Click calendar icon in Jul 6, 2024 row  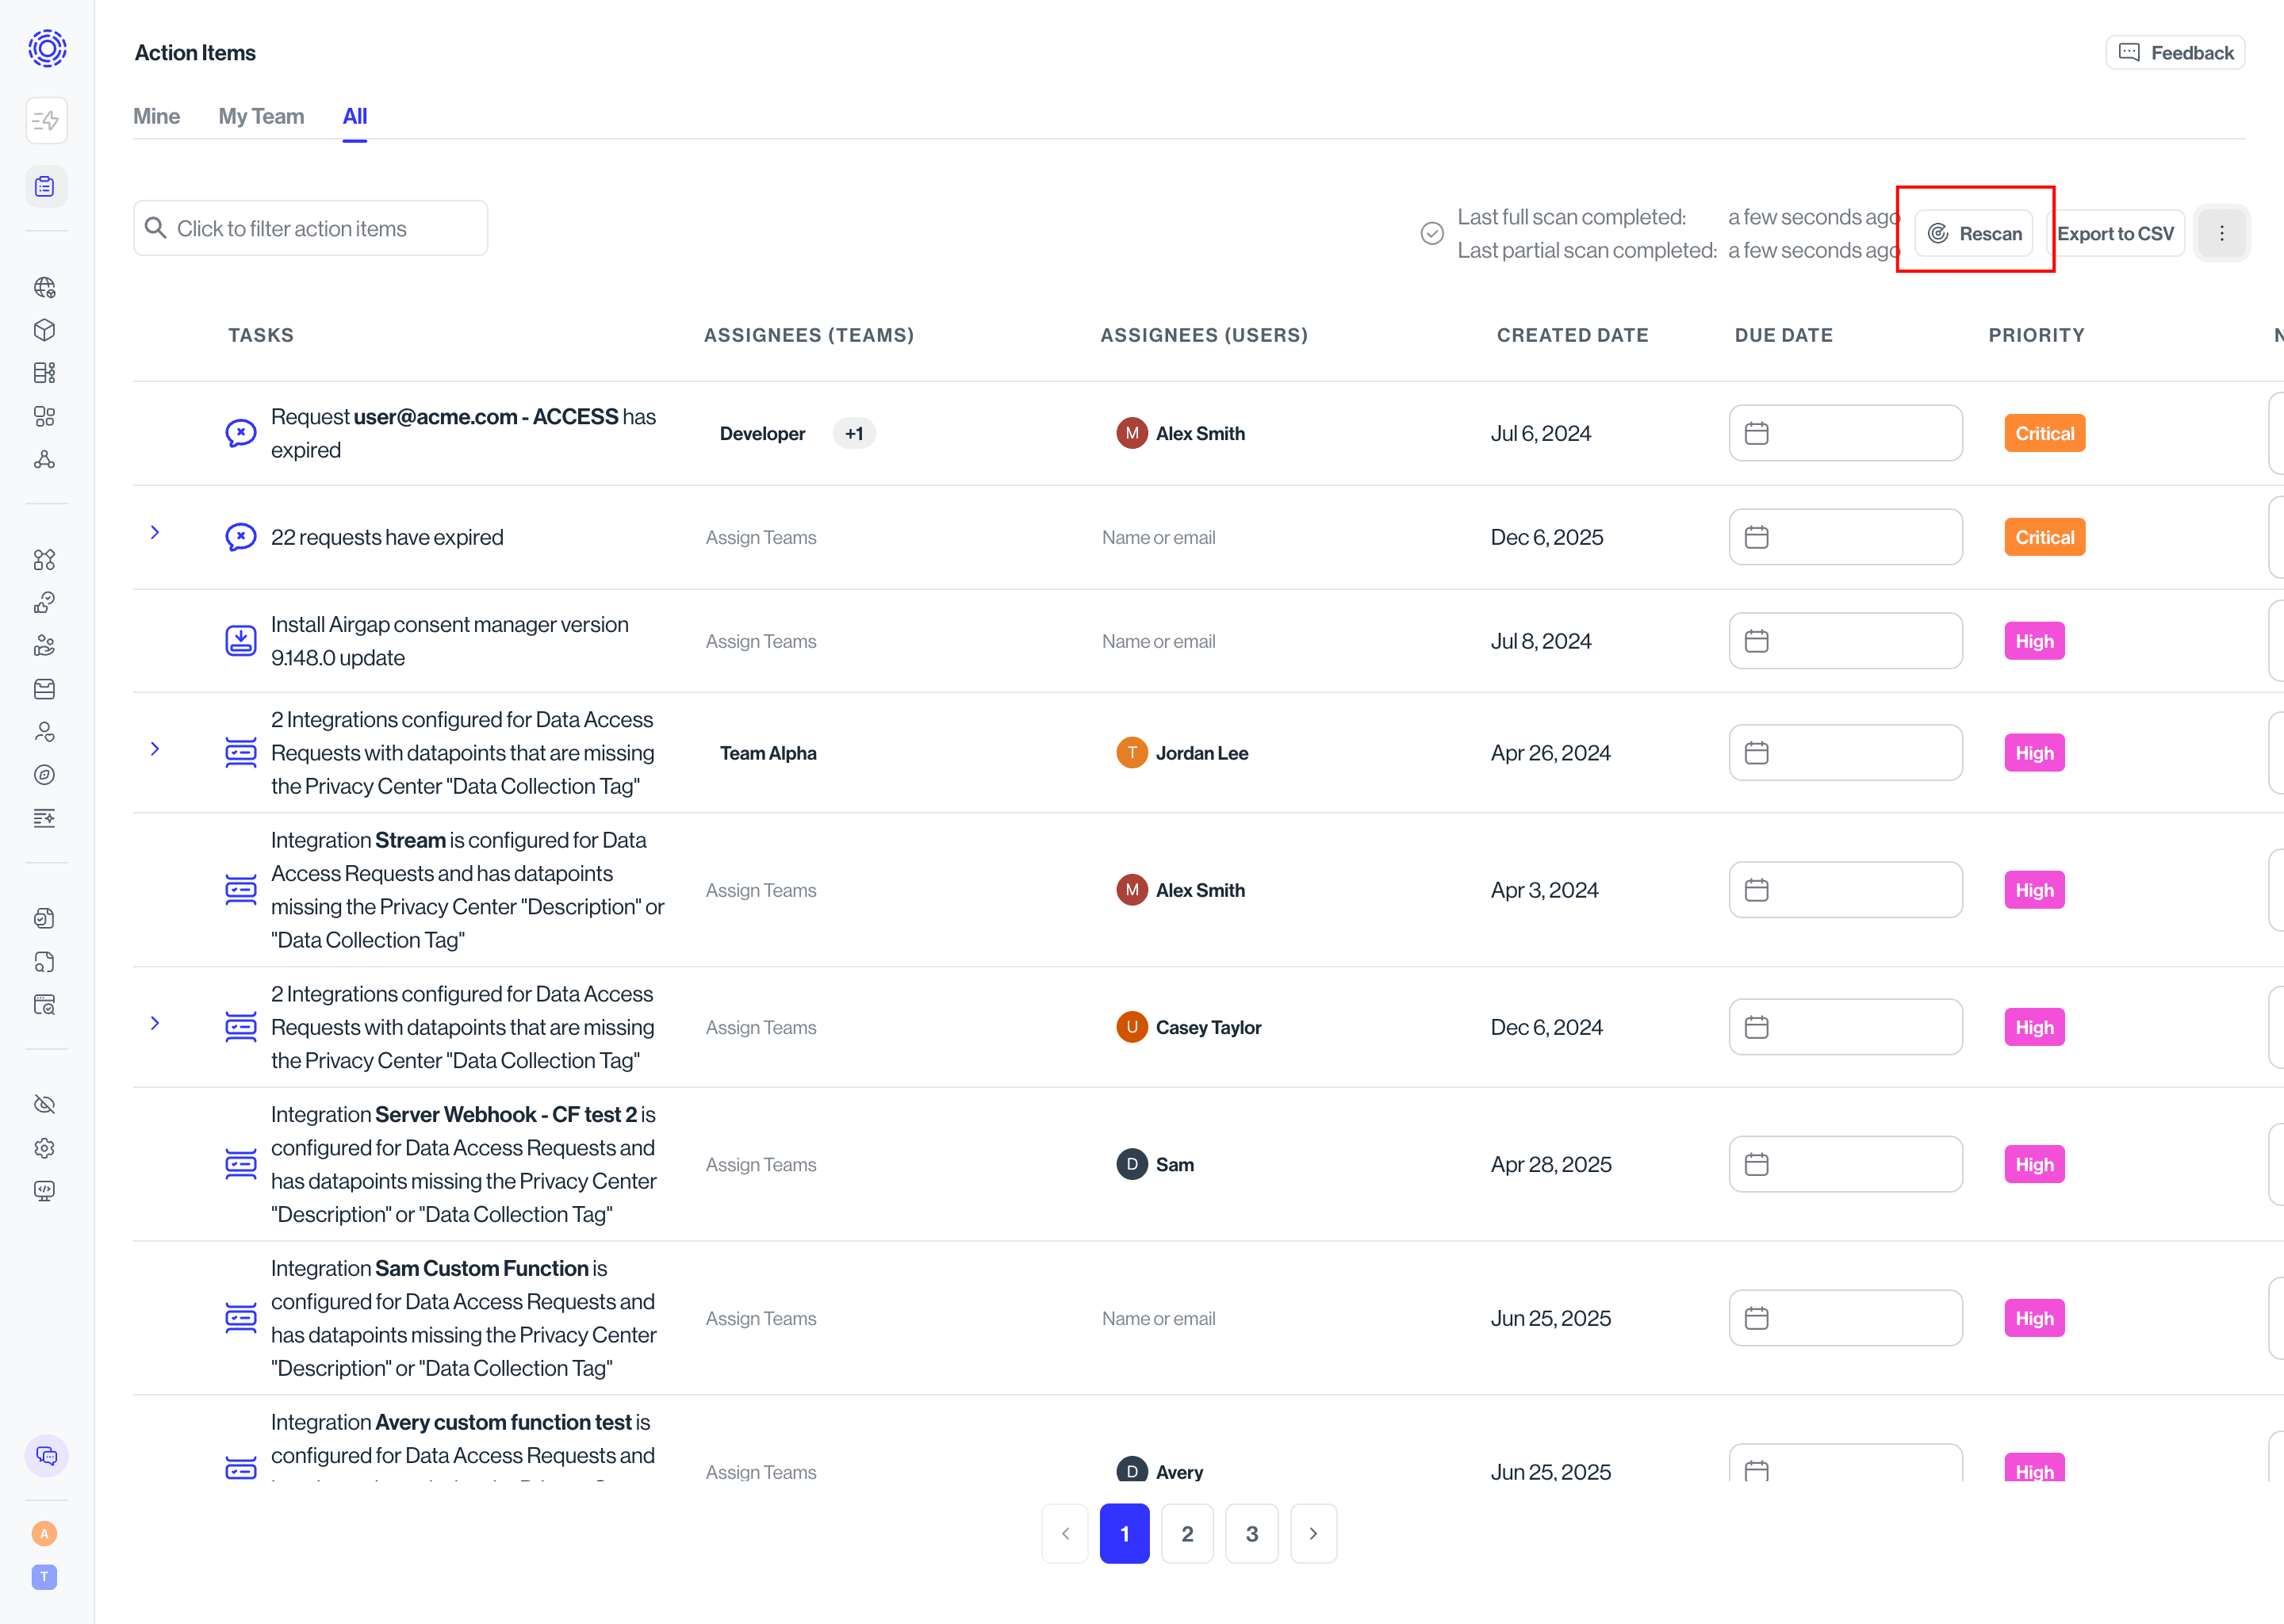click(x=1757, y=433)
